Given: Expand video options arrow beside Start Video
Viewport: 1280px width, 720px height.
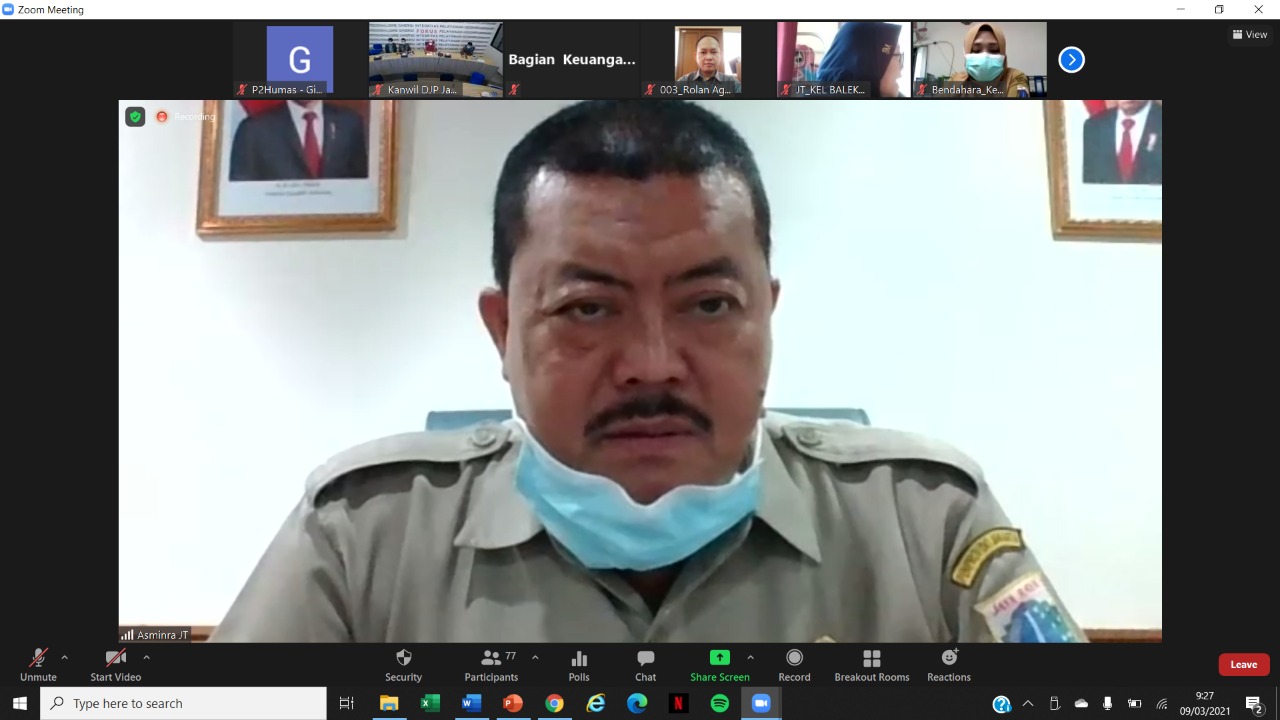Looking at the screenshot, I should click(146, 657).
